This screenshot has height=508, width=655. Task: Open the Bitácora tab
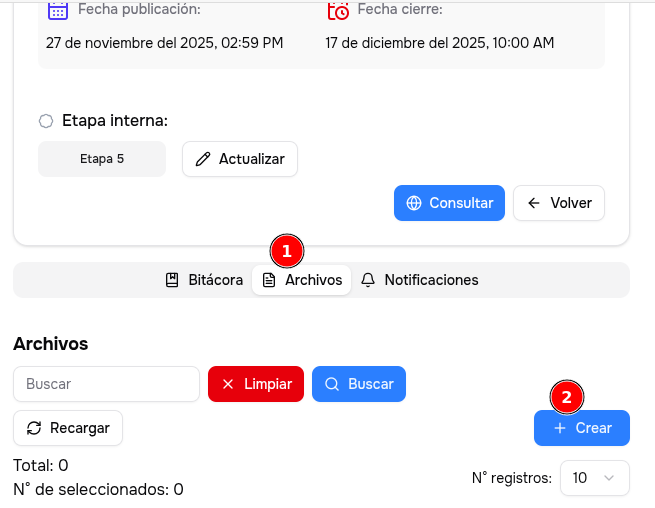(x=204, y=280)
